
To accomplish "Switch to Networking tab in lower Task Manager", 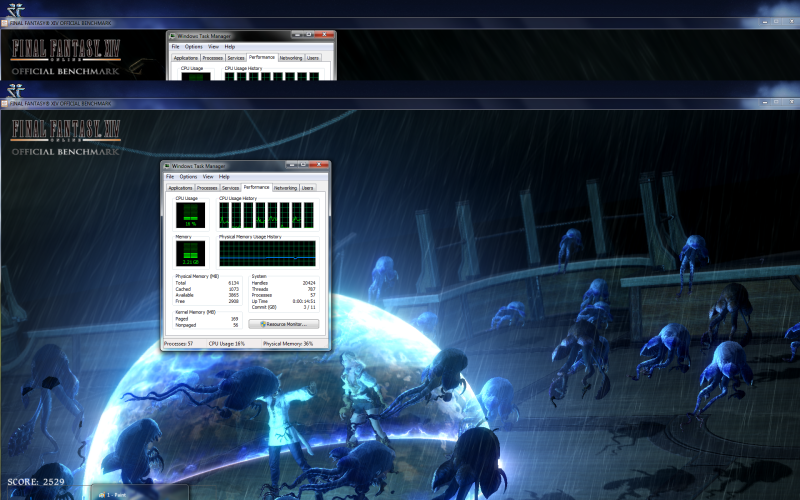I will pyautogui.click(x=285, y=188).
